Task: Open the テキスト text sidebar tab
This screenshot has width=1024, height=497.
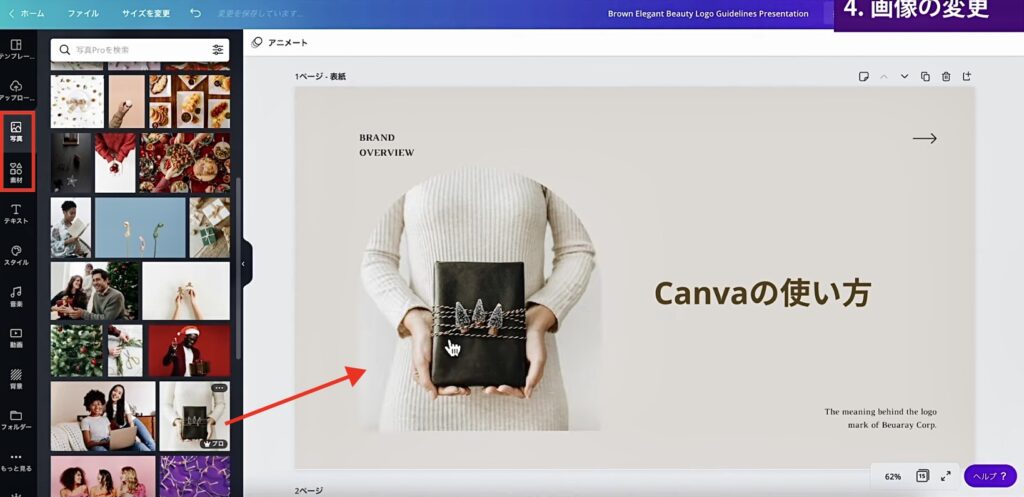Action: pos(16,214)
